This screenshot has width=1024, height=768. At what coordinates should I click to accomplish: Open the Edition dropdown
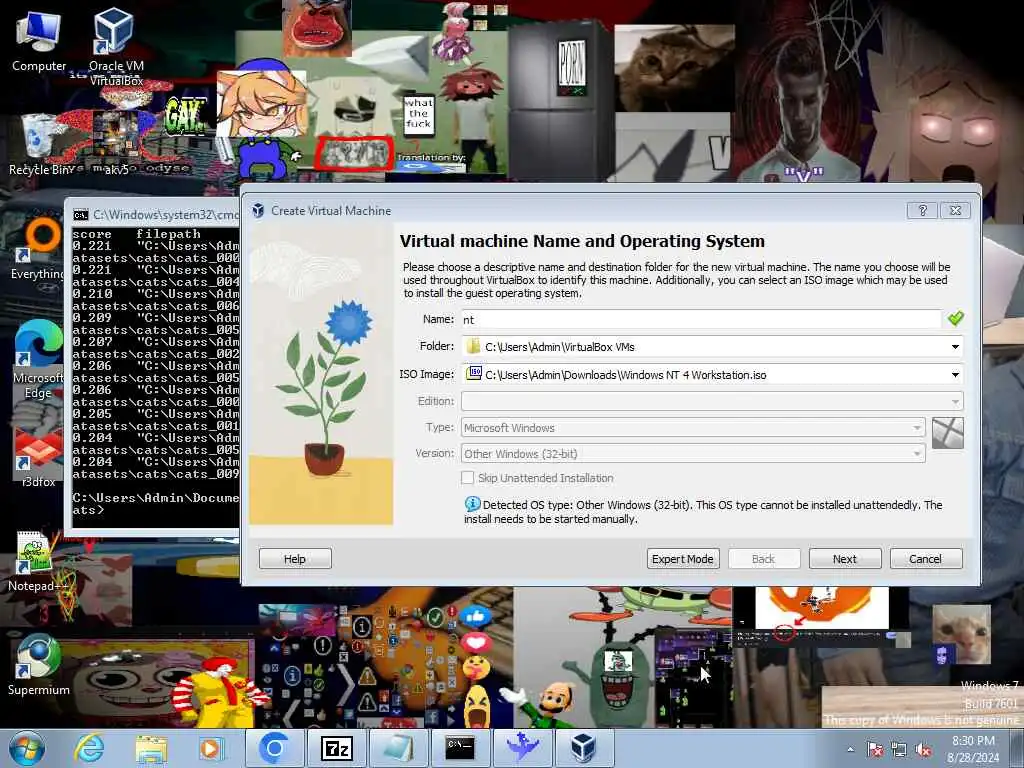coord(712,401)
